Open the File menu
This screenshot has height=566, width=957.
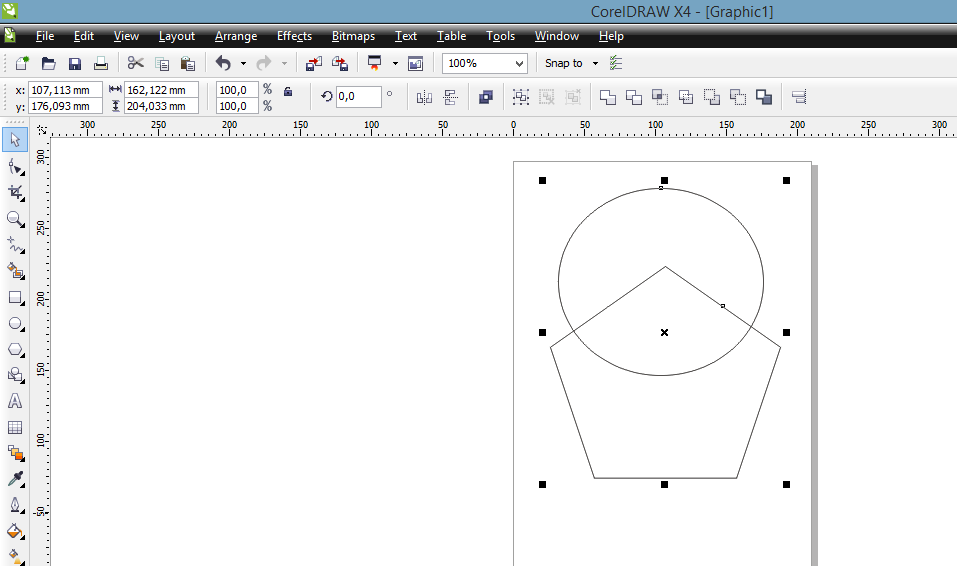(45, 36)
